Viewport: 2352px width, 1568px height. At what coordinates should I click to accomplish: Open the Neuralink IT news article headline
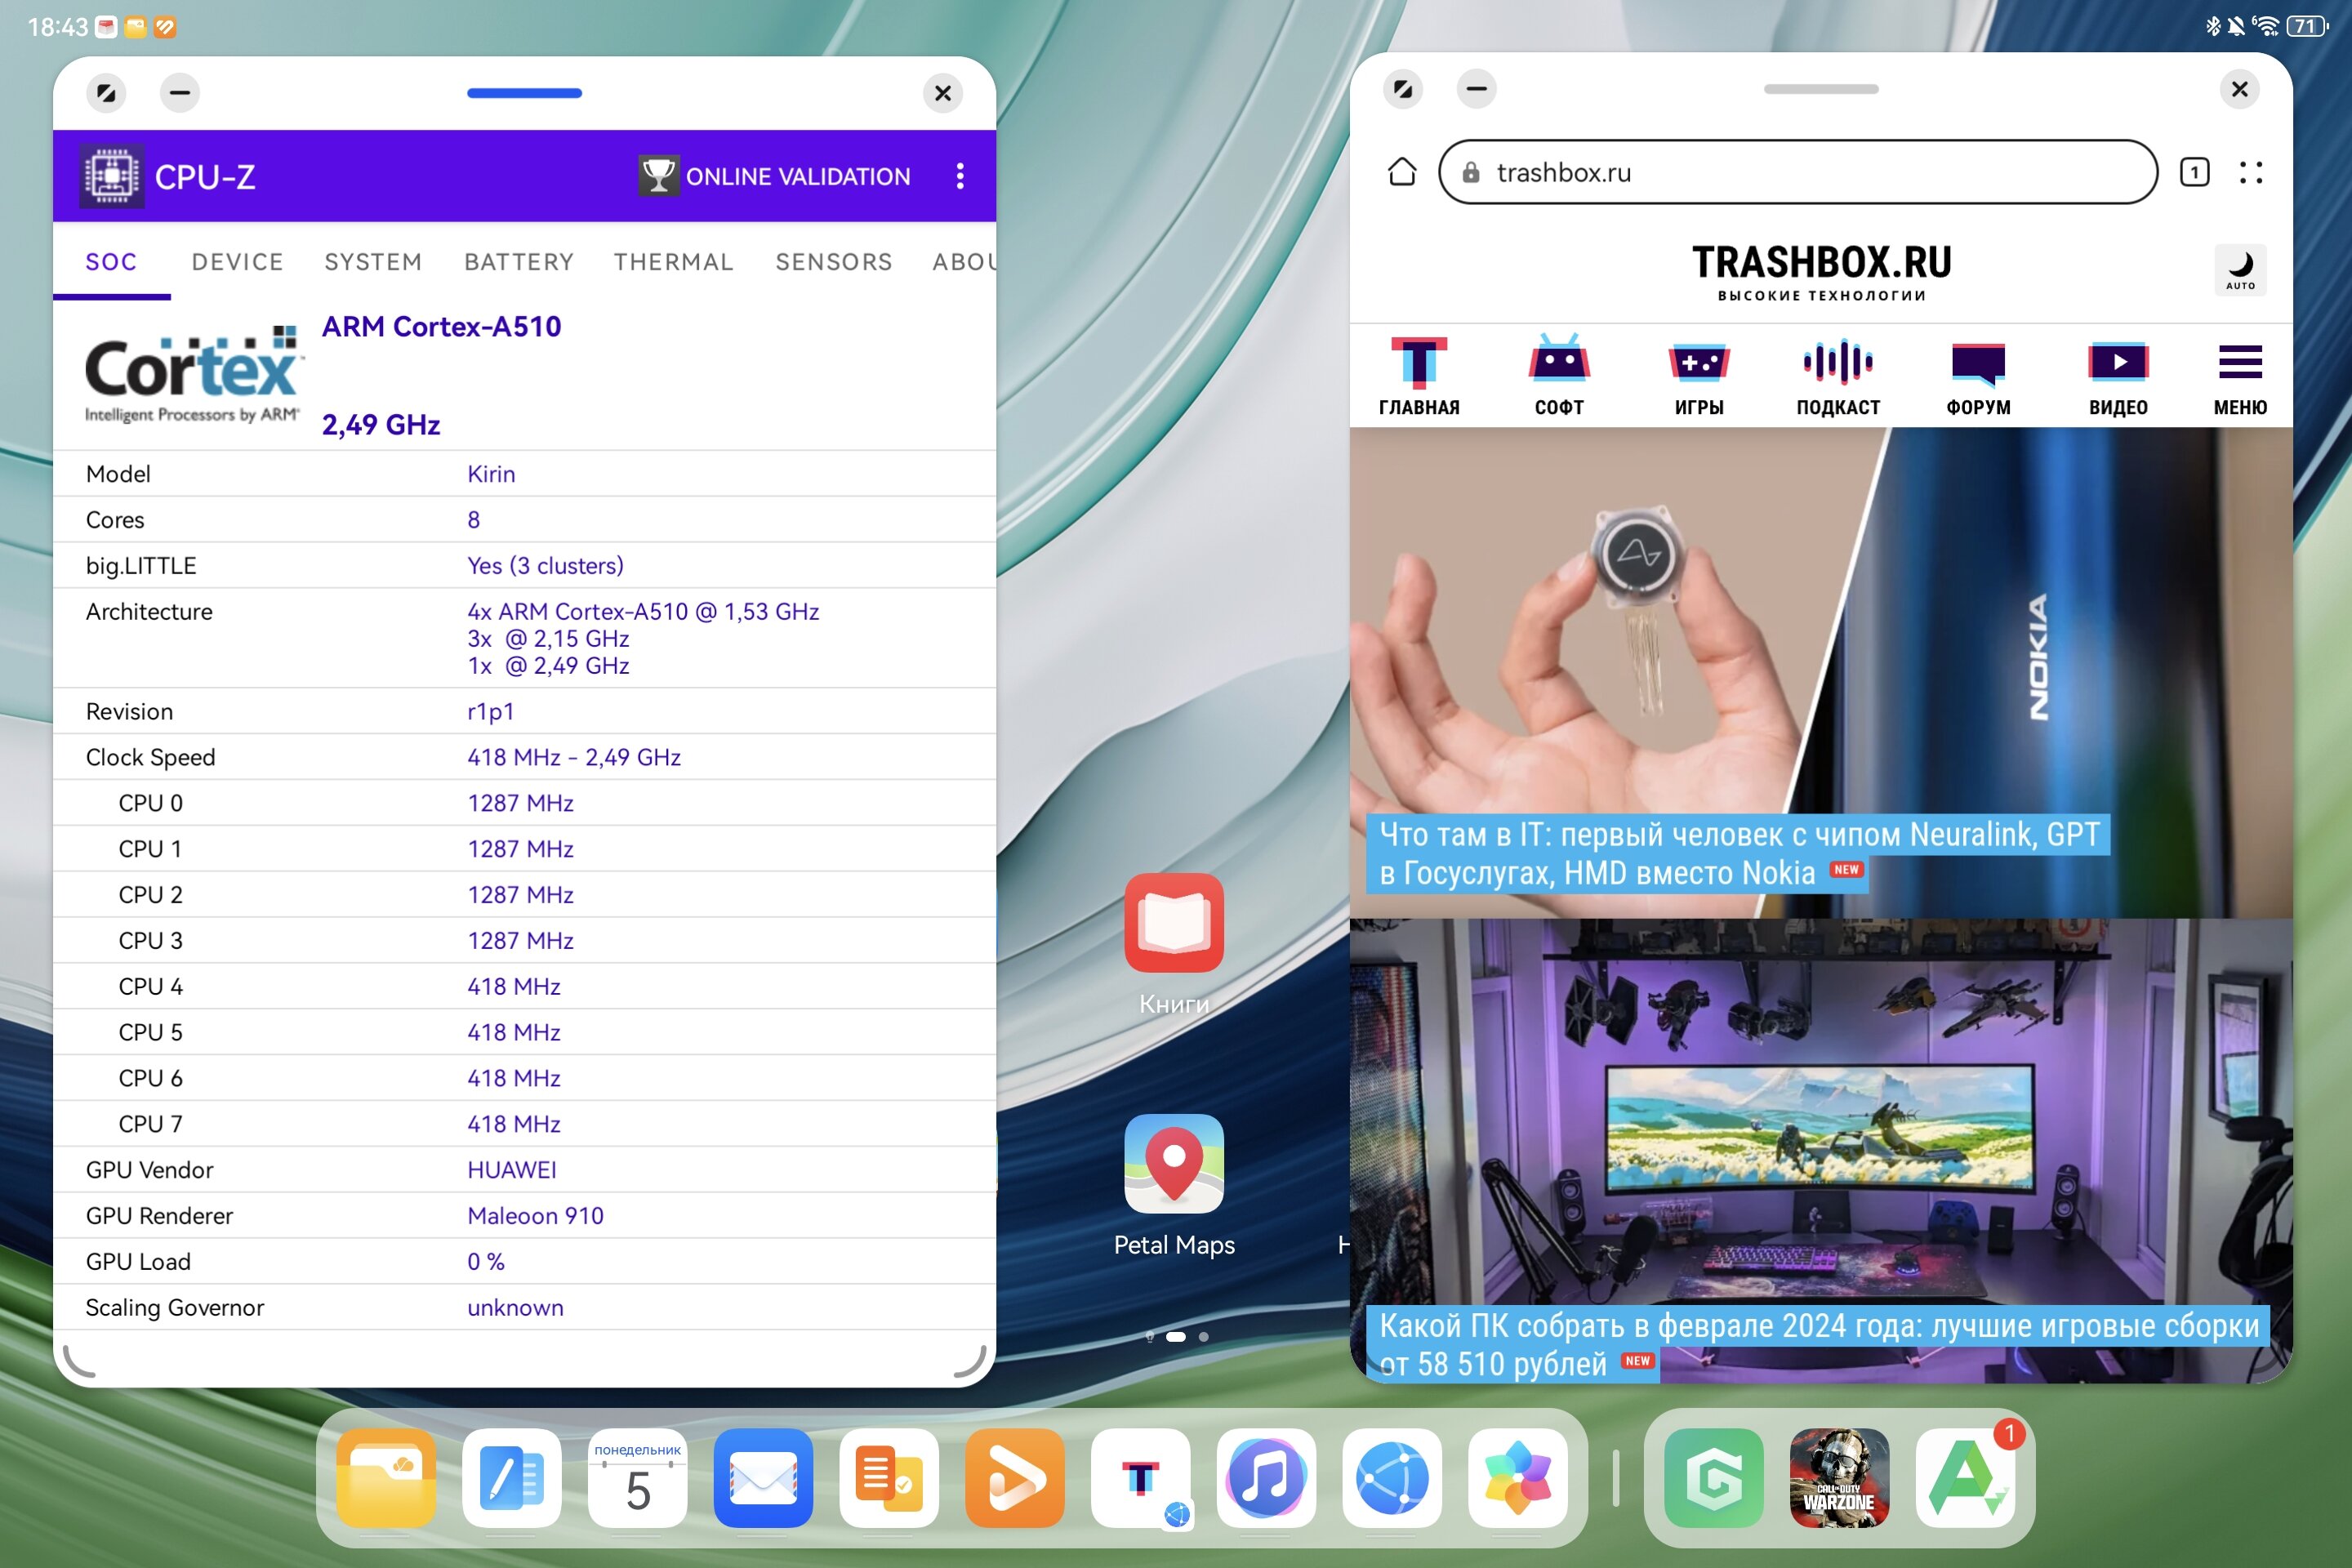click(1738, 853)
